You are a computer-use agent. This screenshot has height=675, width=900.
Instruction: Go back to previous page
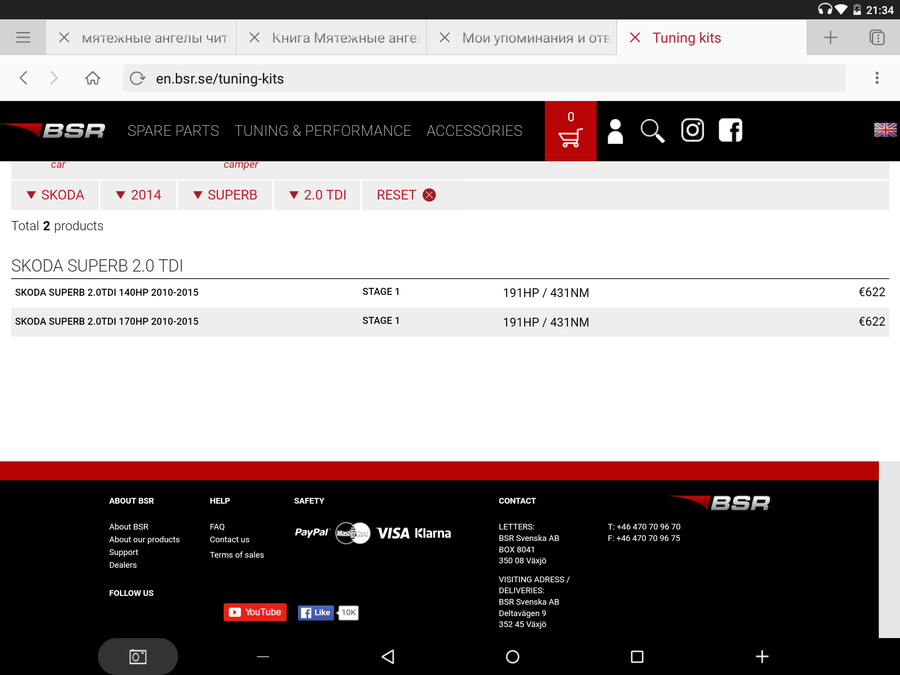pyautogui.click(x=24, y=78)
